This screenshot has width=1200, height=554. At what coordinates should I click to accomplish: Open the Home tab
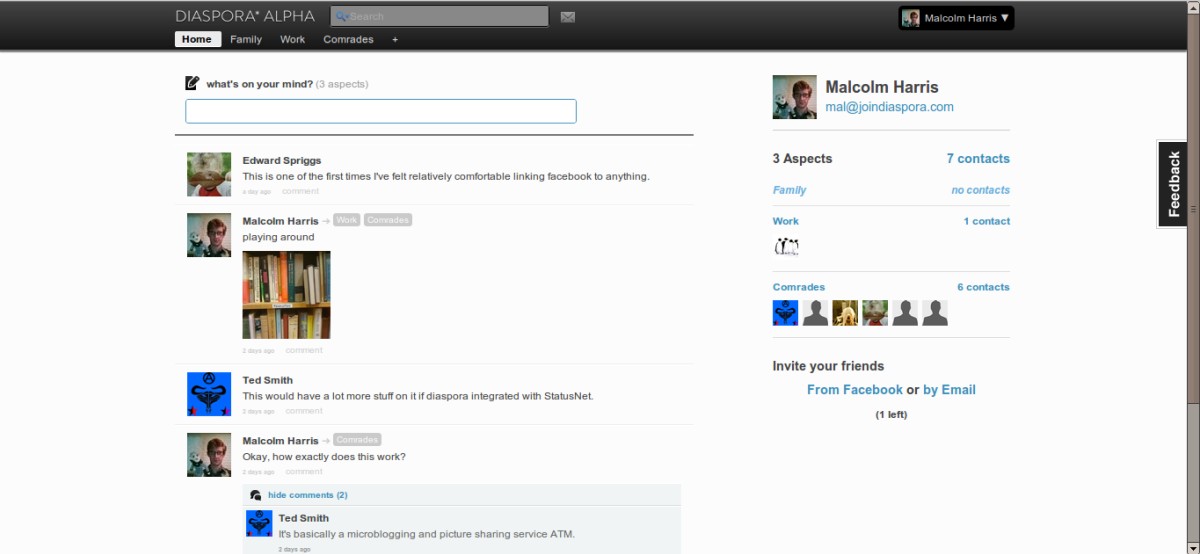tap(197, 40)
